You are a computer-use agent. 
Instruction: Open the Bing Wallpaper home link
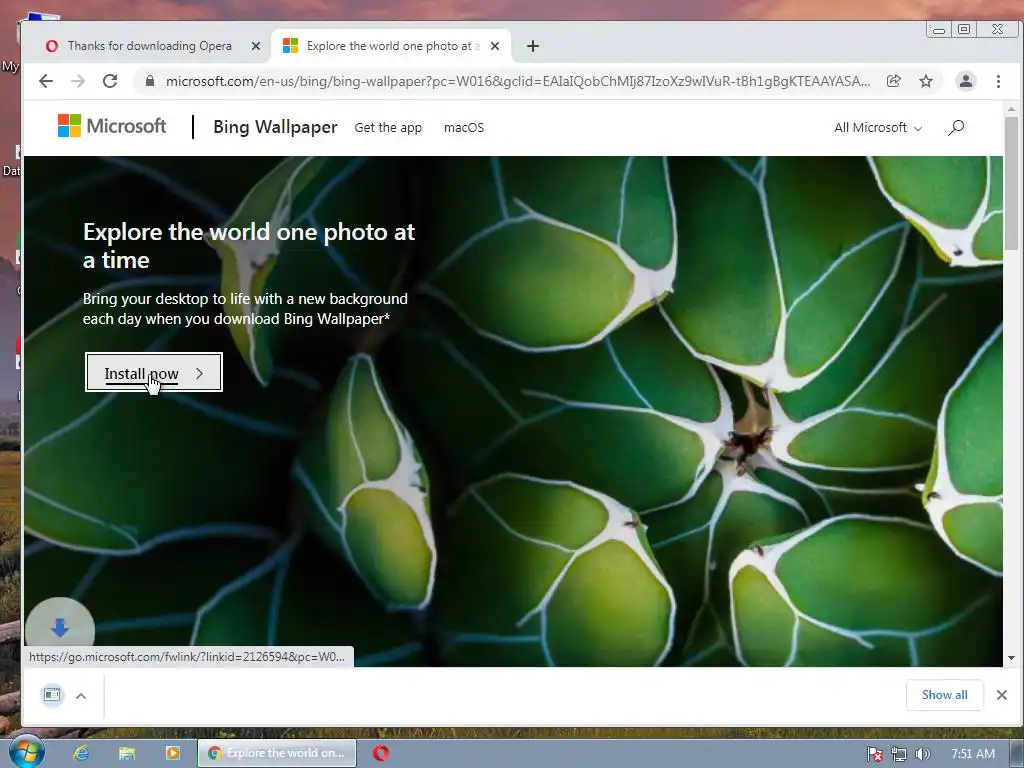point(275,127)
